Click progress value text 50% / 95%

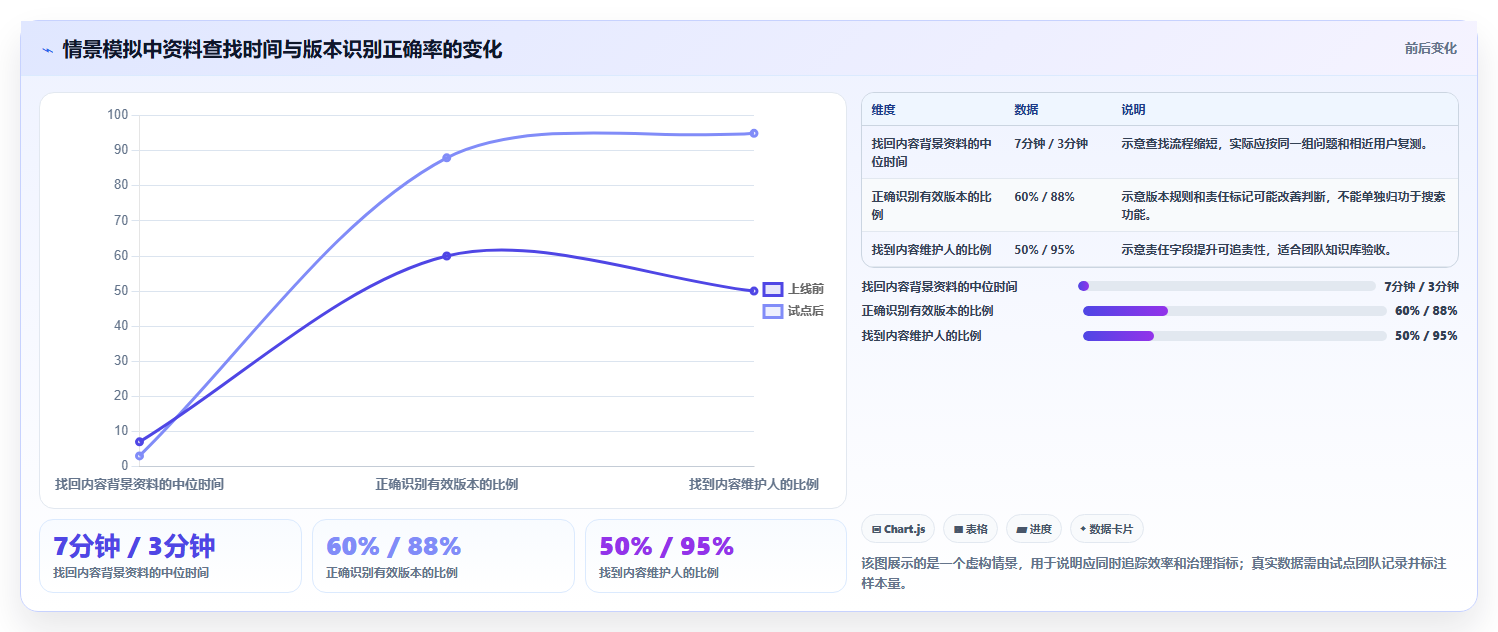[x=1426, y=335]
